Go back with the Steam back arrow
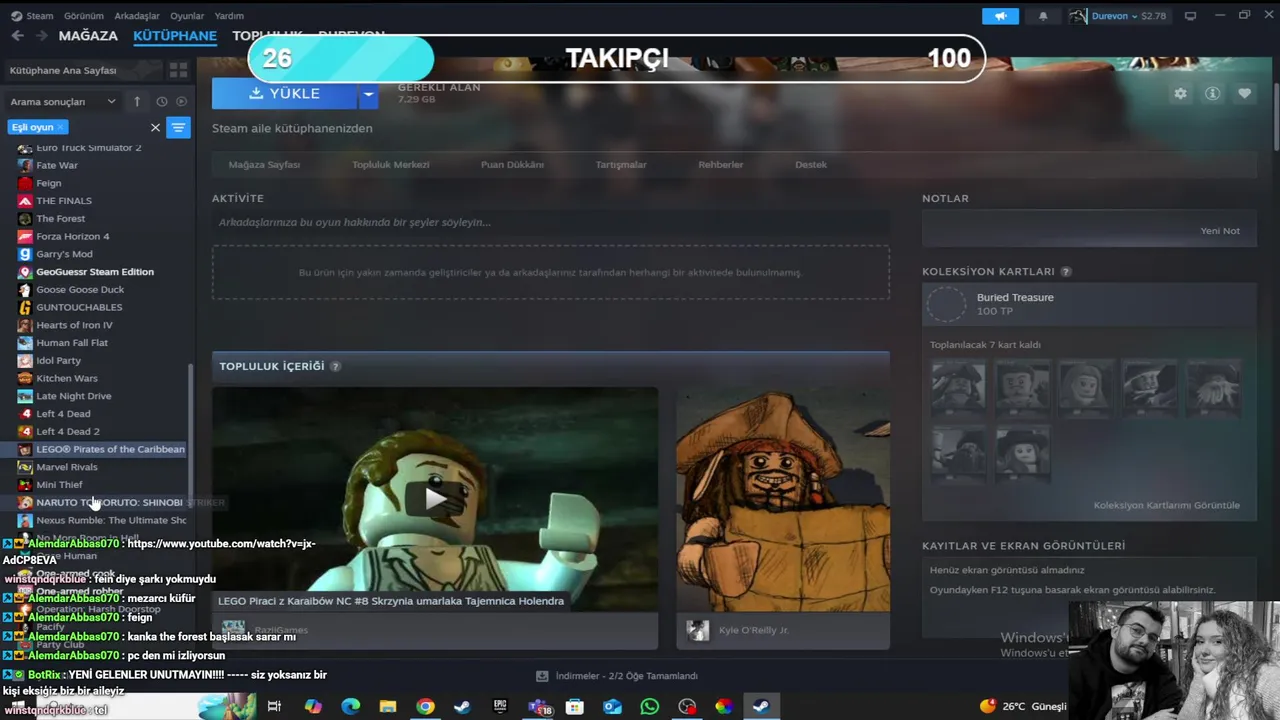The image size is (1280, 720). pyautogui.click(x=18, y=35)
